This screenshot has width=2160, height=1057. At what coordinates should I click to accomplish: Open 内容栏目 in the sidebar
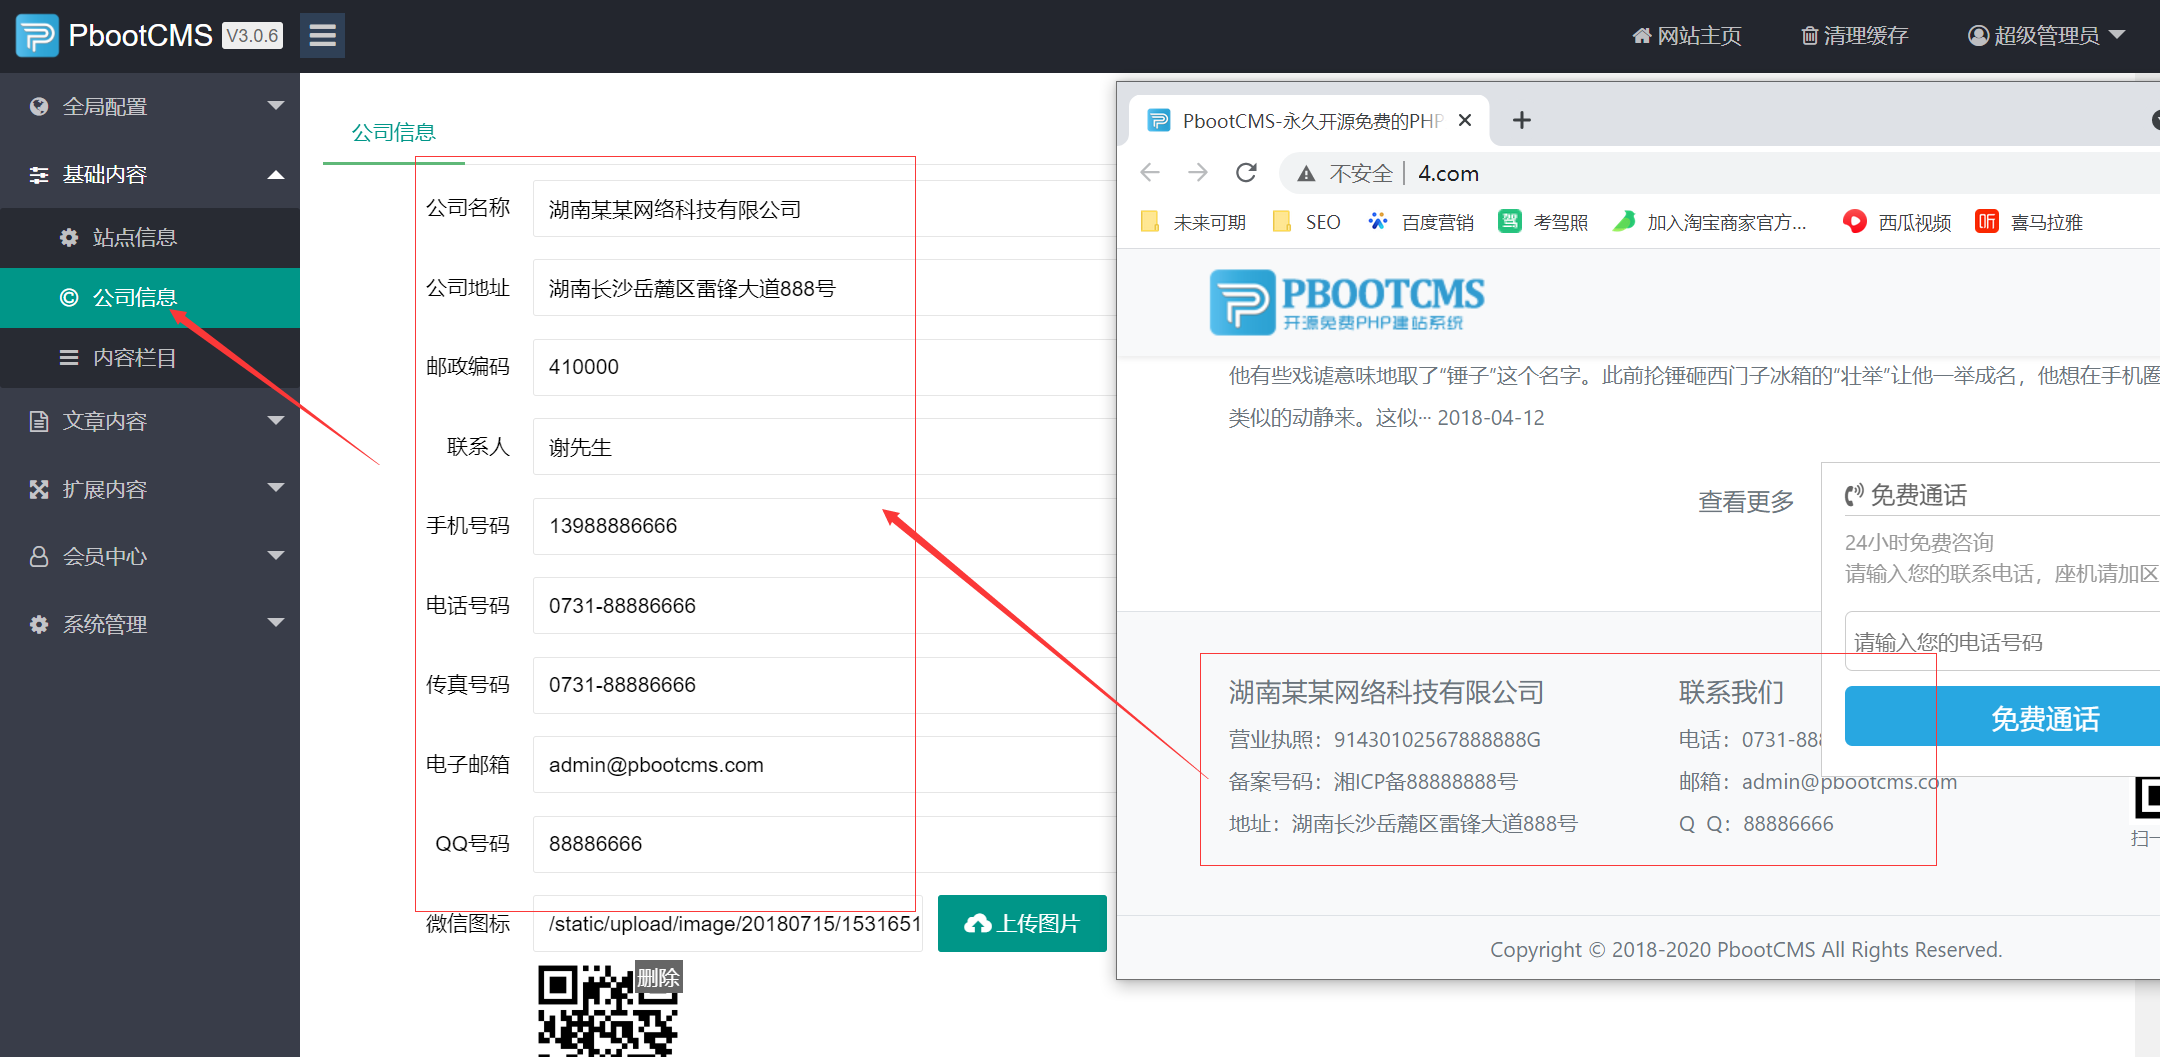[x=150, y=358]
